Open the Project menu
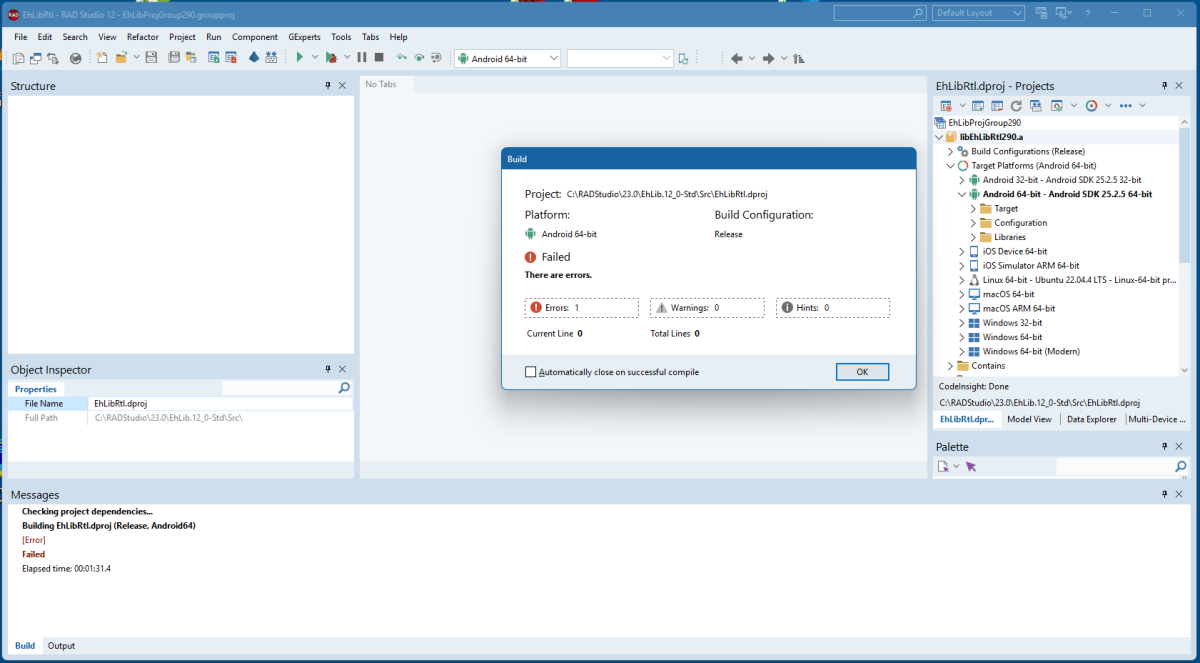Viewport: 1200px width, 663px height. 182,37
